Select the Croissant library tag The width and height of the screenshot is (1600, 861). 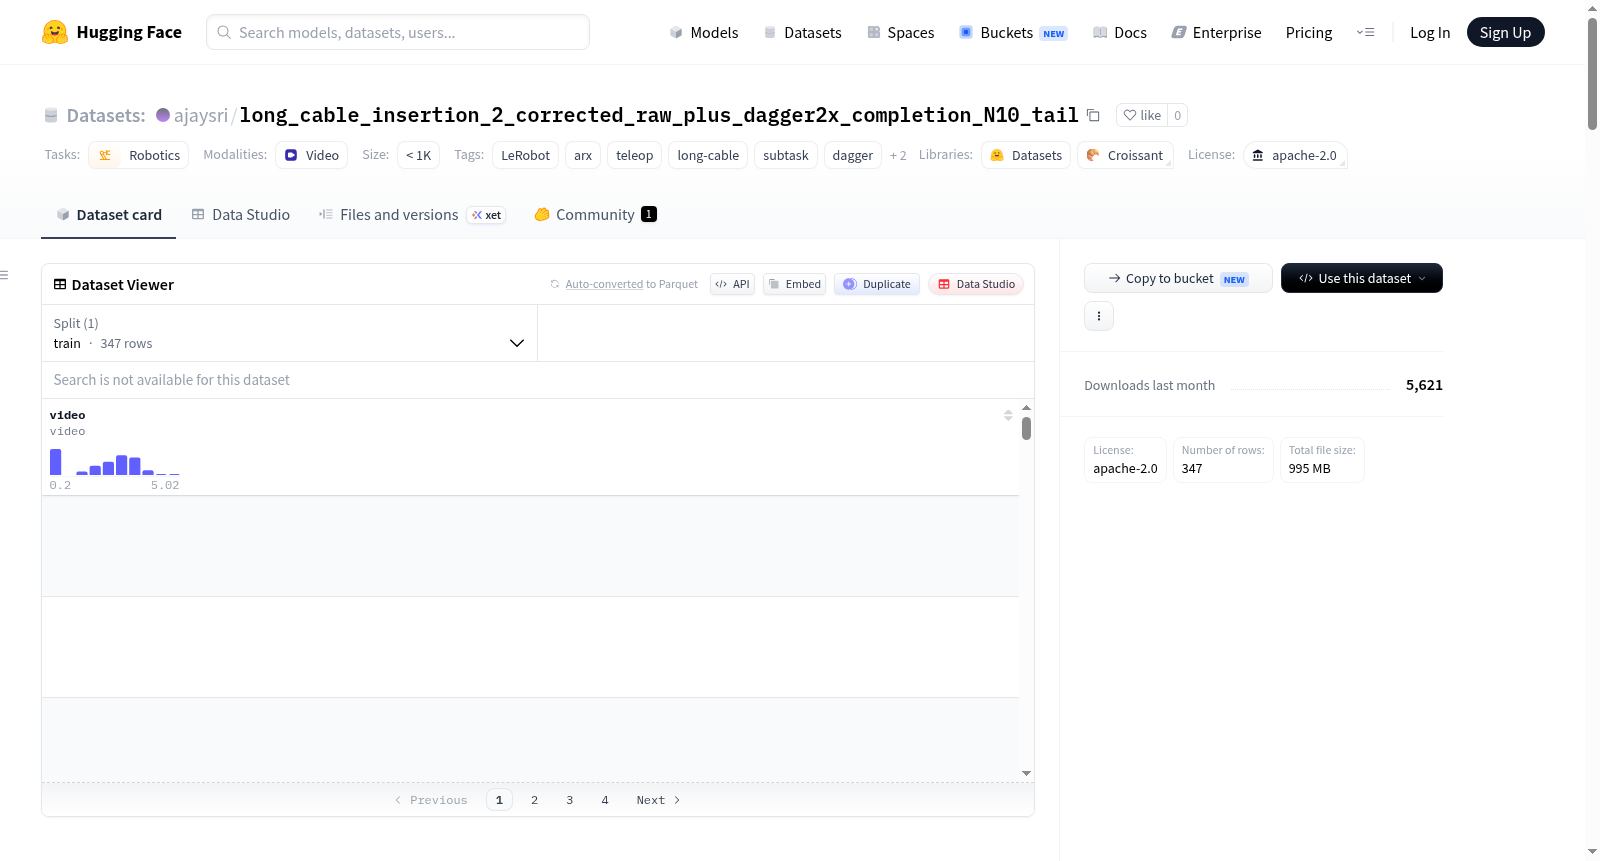(x=1125, y=155)
